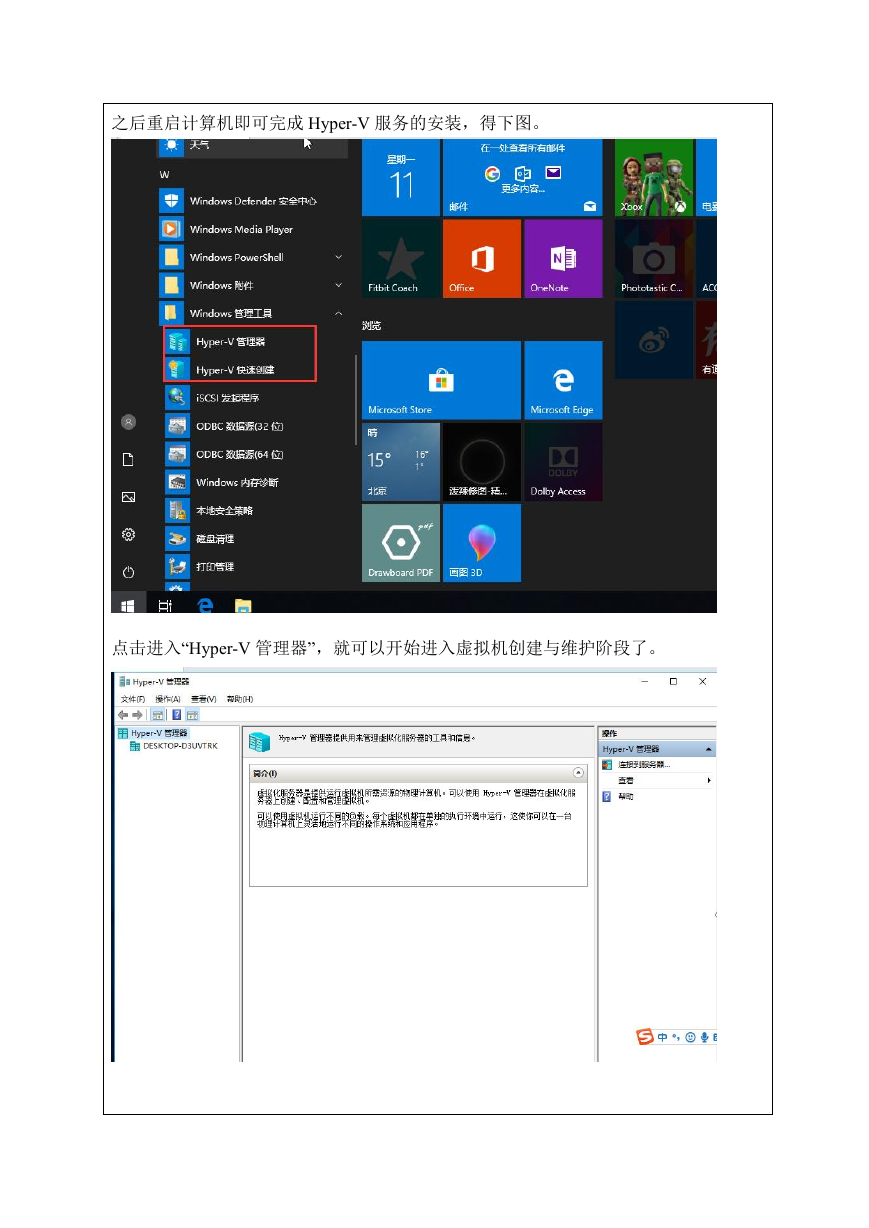The width and height of the screenshot is (869, 1228).
Task: Open the 文件(F) menu
Action: [x=133, y=699]
